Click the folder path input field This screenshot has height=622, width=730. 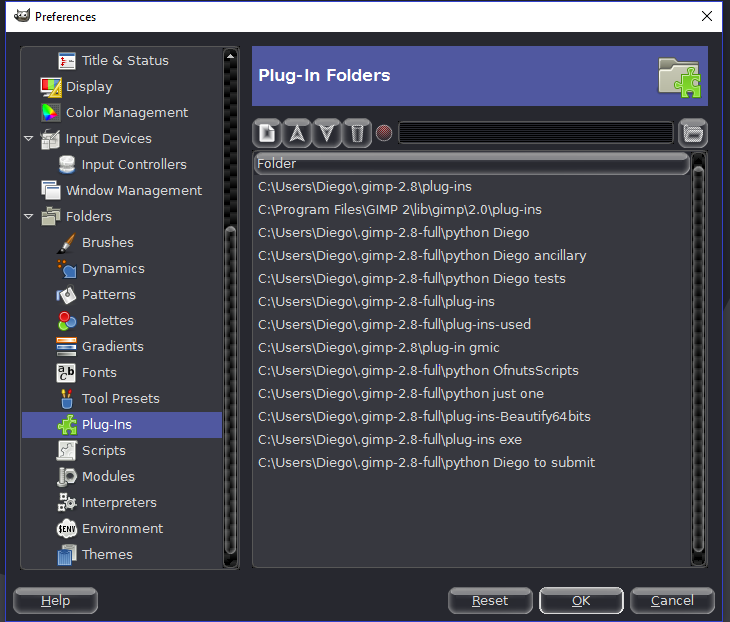coord(536,133)
